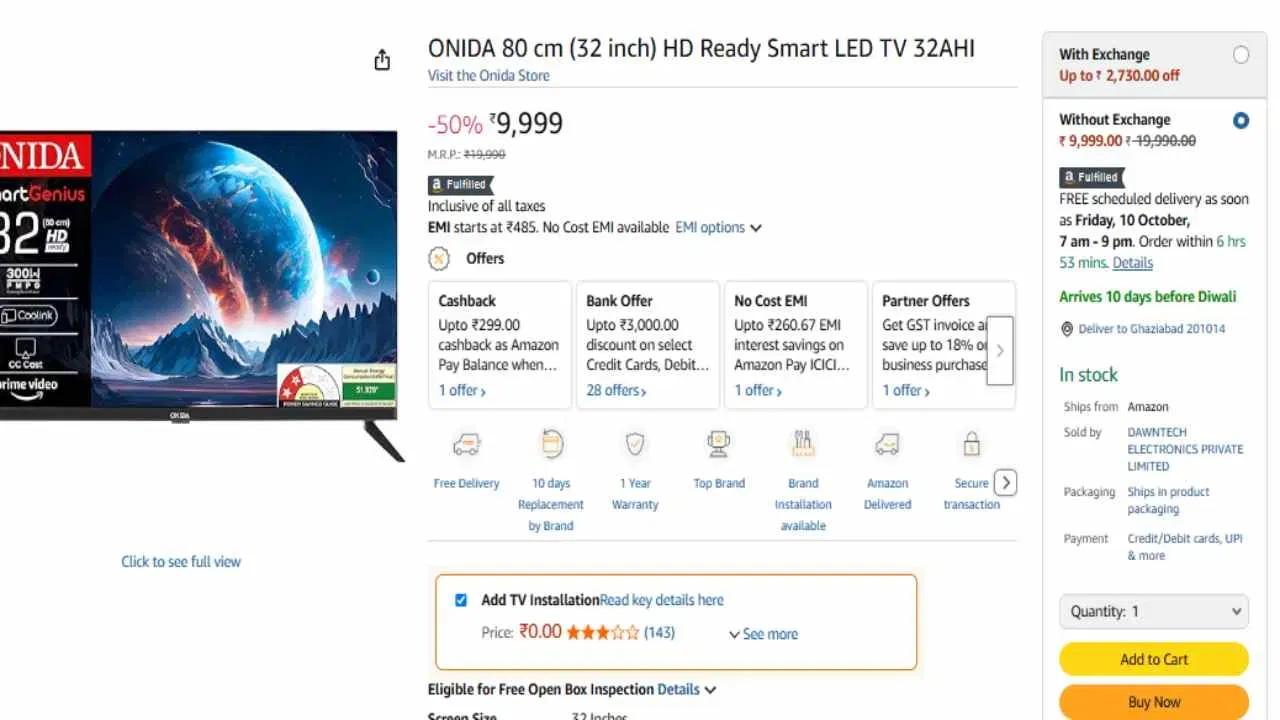Click the Amazon Delivered icon

(887, 443)
